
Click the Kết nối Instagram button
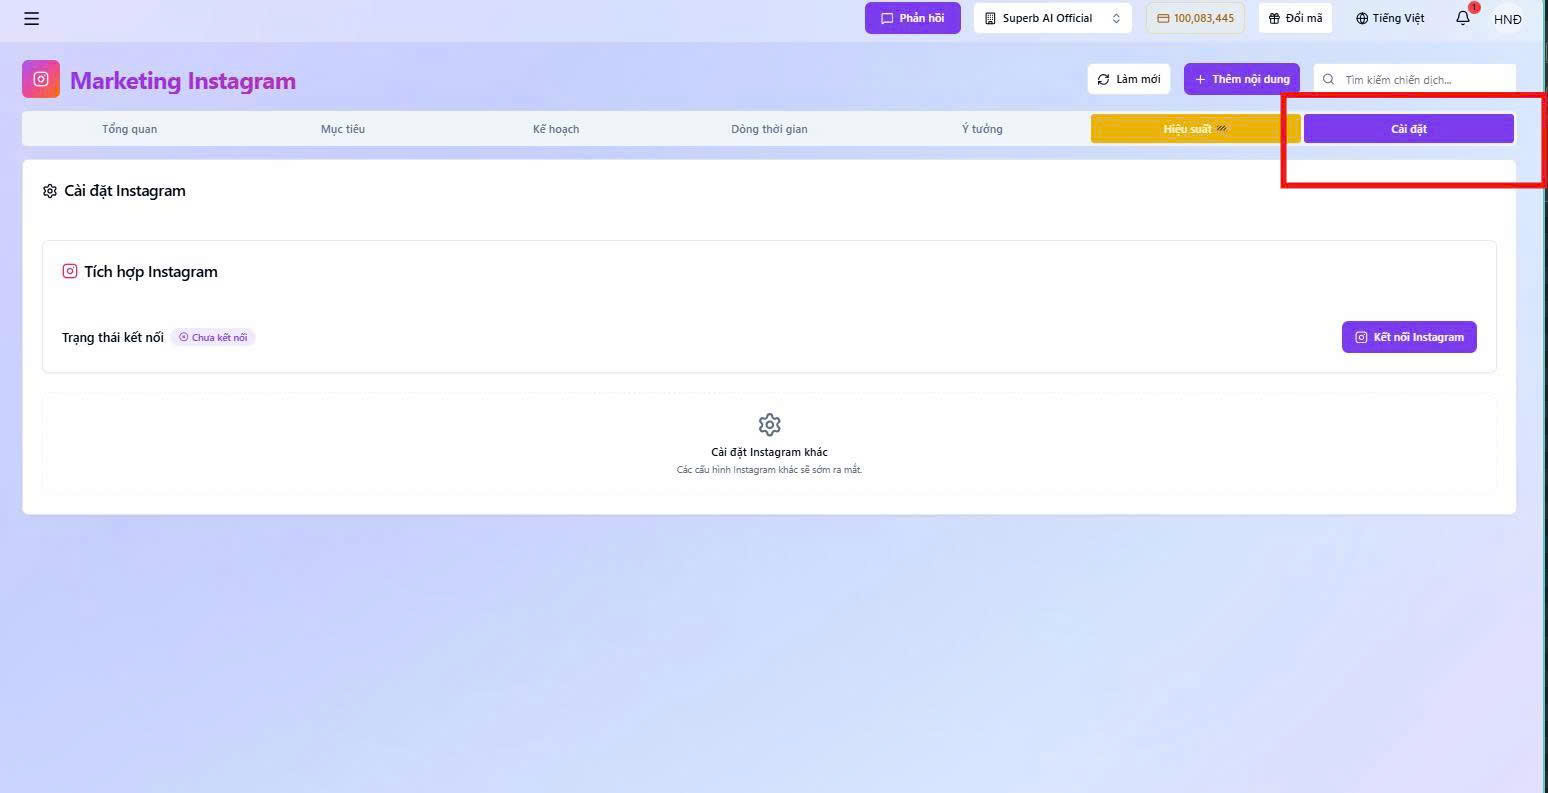point(1409,337)
